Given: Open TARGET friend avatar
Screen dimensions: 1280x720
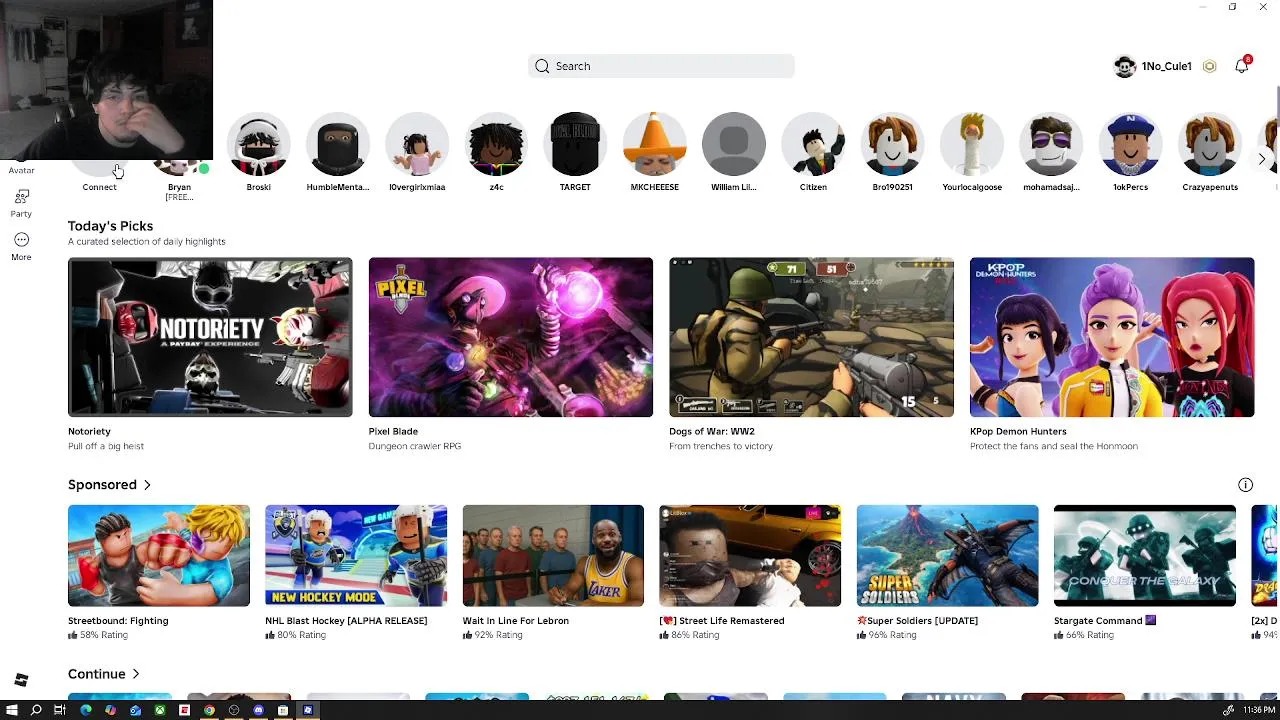Looking at the screenshot, I should 575,144.
